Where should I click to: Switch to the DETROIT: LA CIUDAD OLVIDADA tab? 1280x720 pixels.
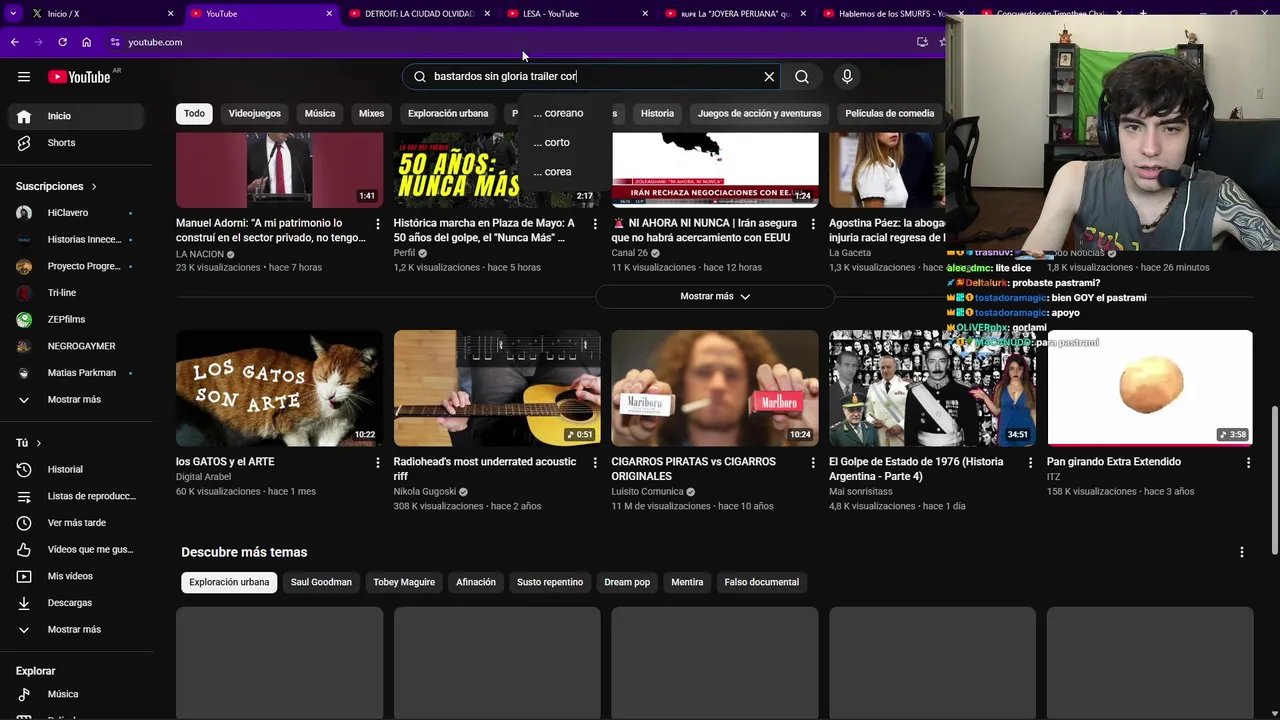coord(420,14)
